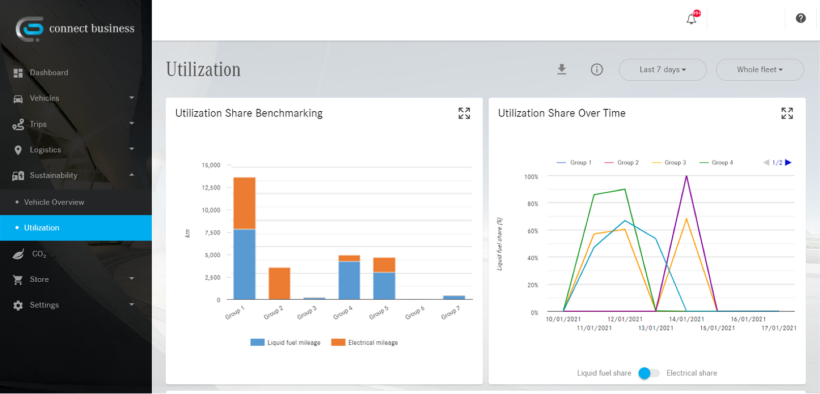Go to next legend page arrow
The width and height of the screenshot is (820, 394).
(x=789, y=163)
